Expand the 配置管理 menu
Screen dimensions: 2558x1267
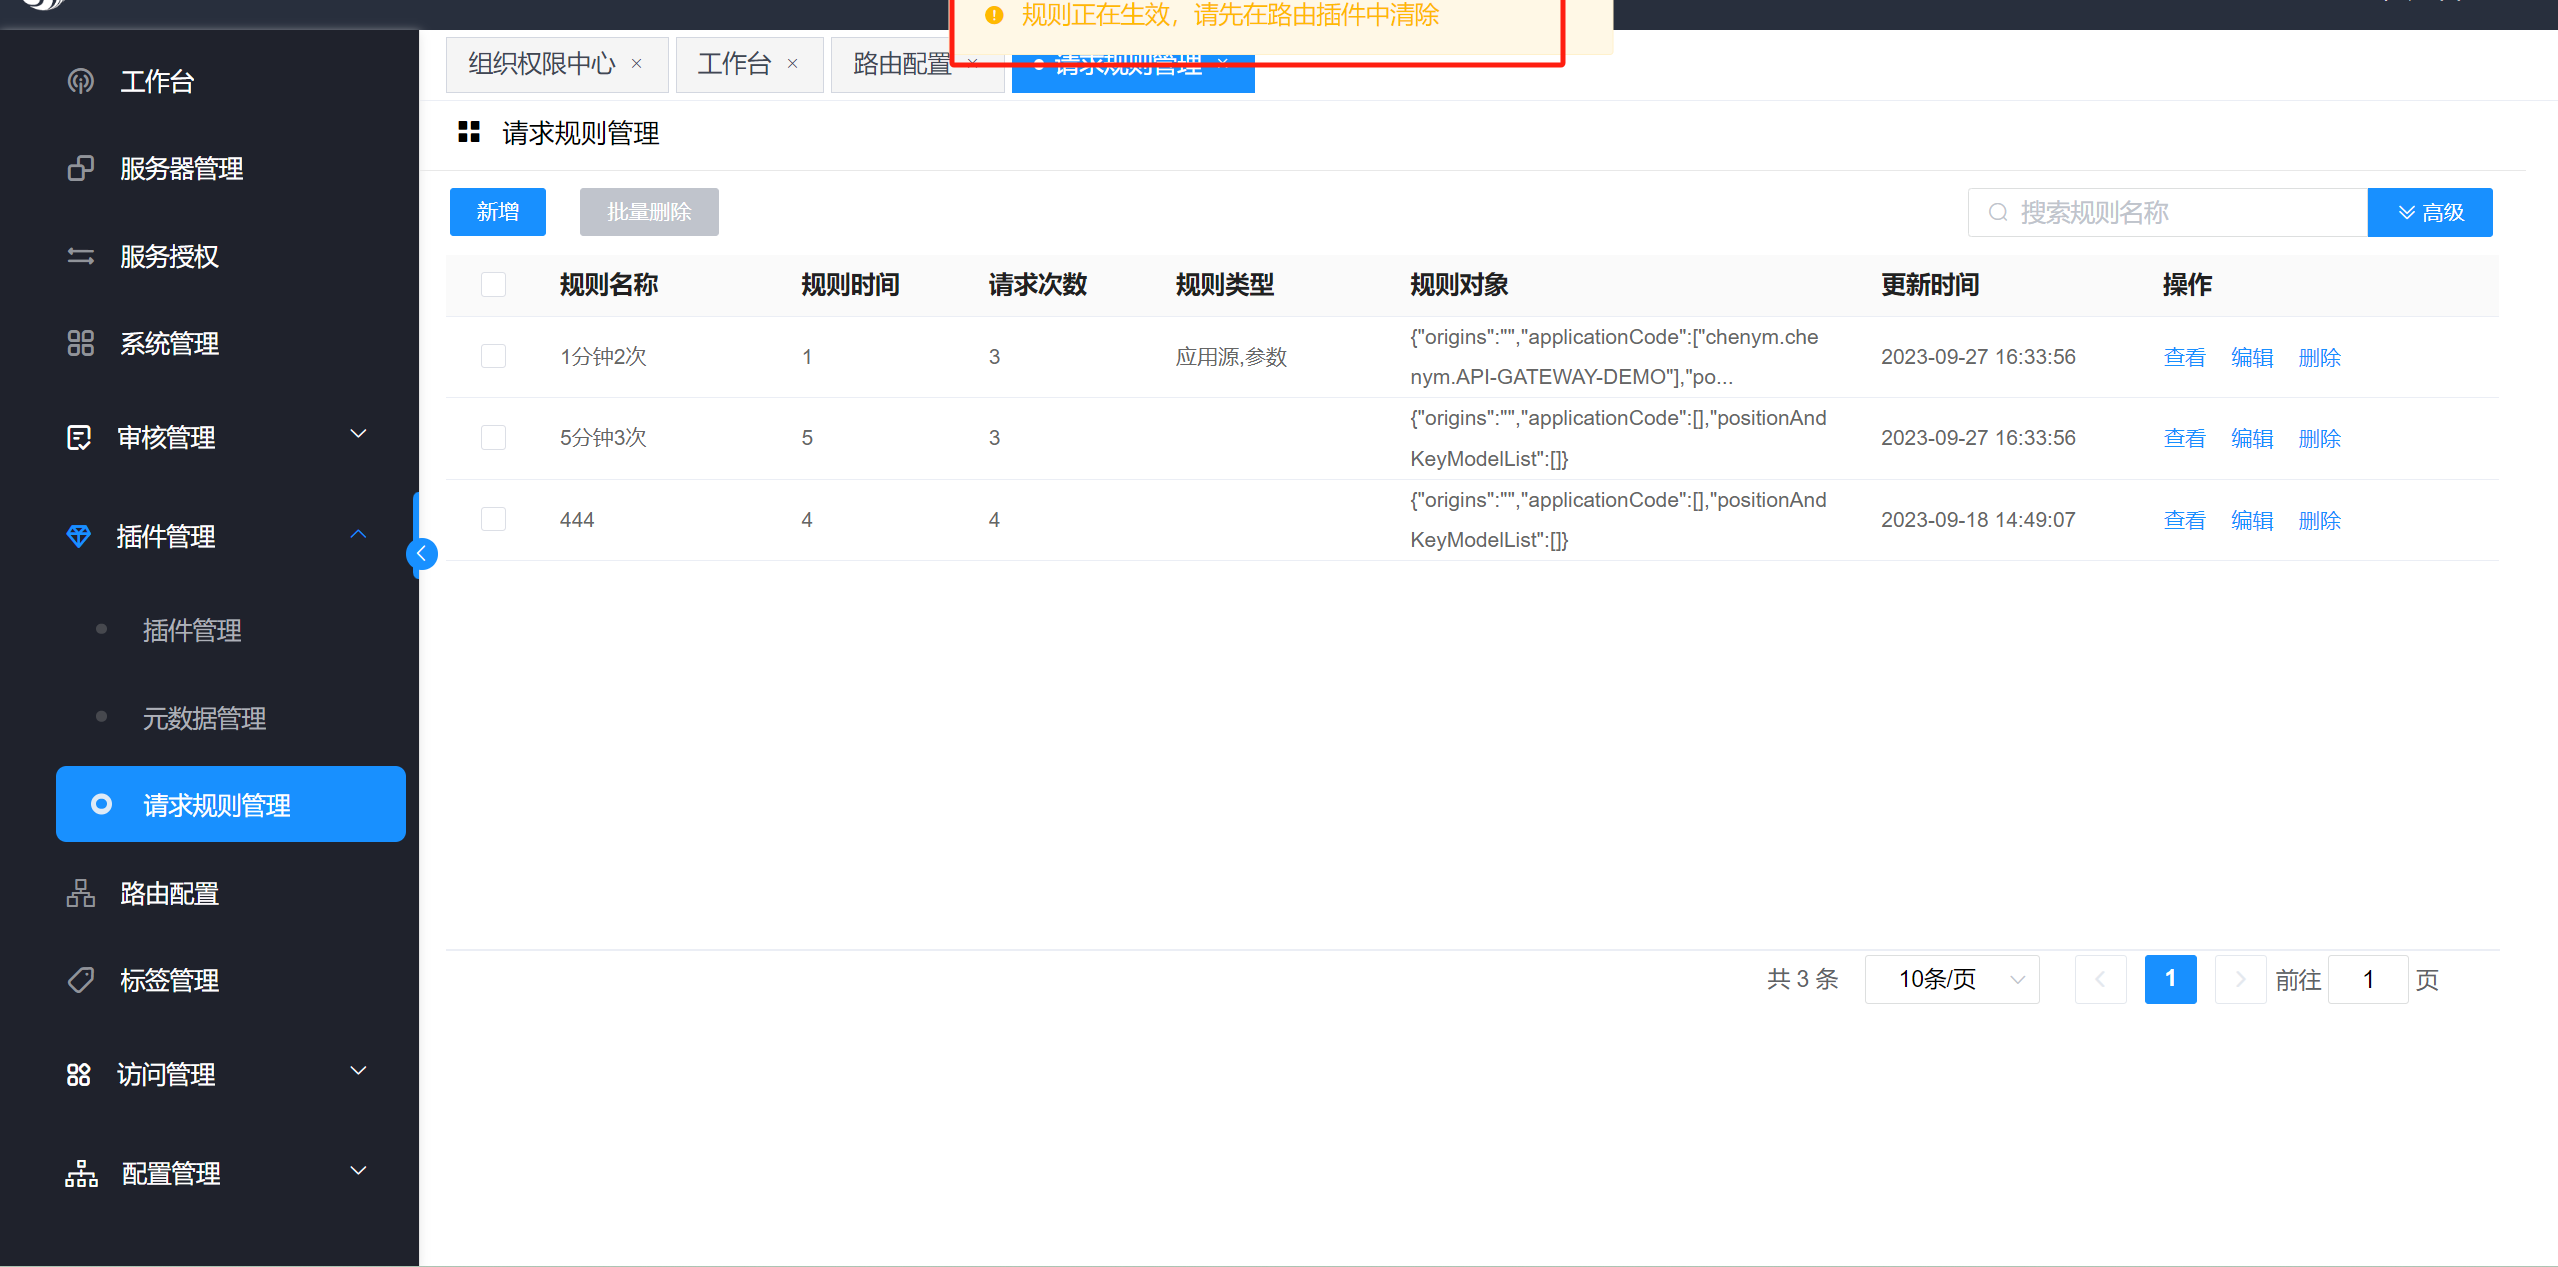click(x=358, y=1170)
